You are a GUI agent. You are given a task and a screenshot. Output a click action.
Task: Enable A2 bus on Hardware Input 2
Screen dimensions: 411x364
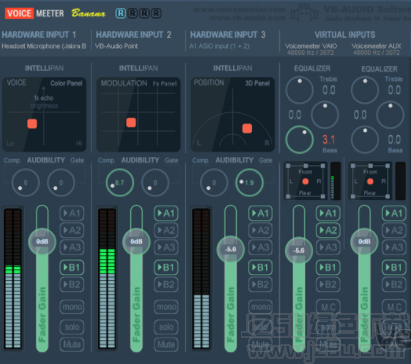coord(166,230)
